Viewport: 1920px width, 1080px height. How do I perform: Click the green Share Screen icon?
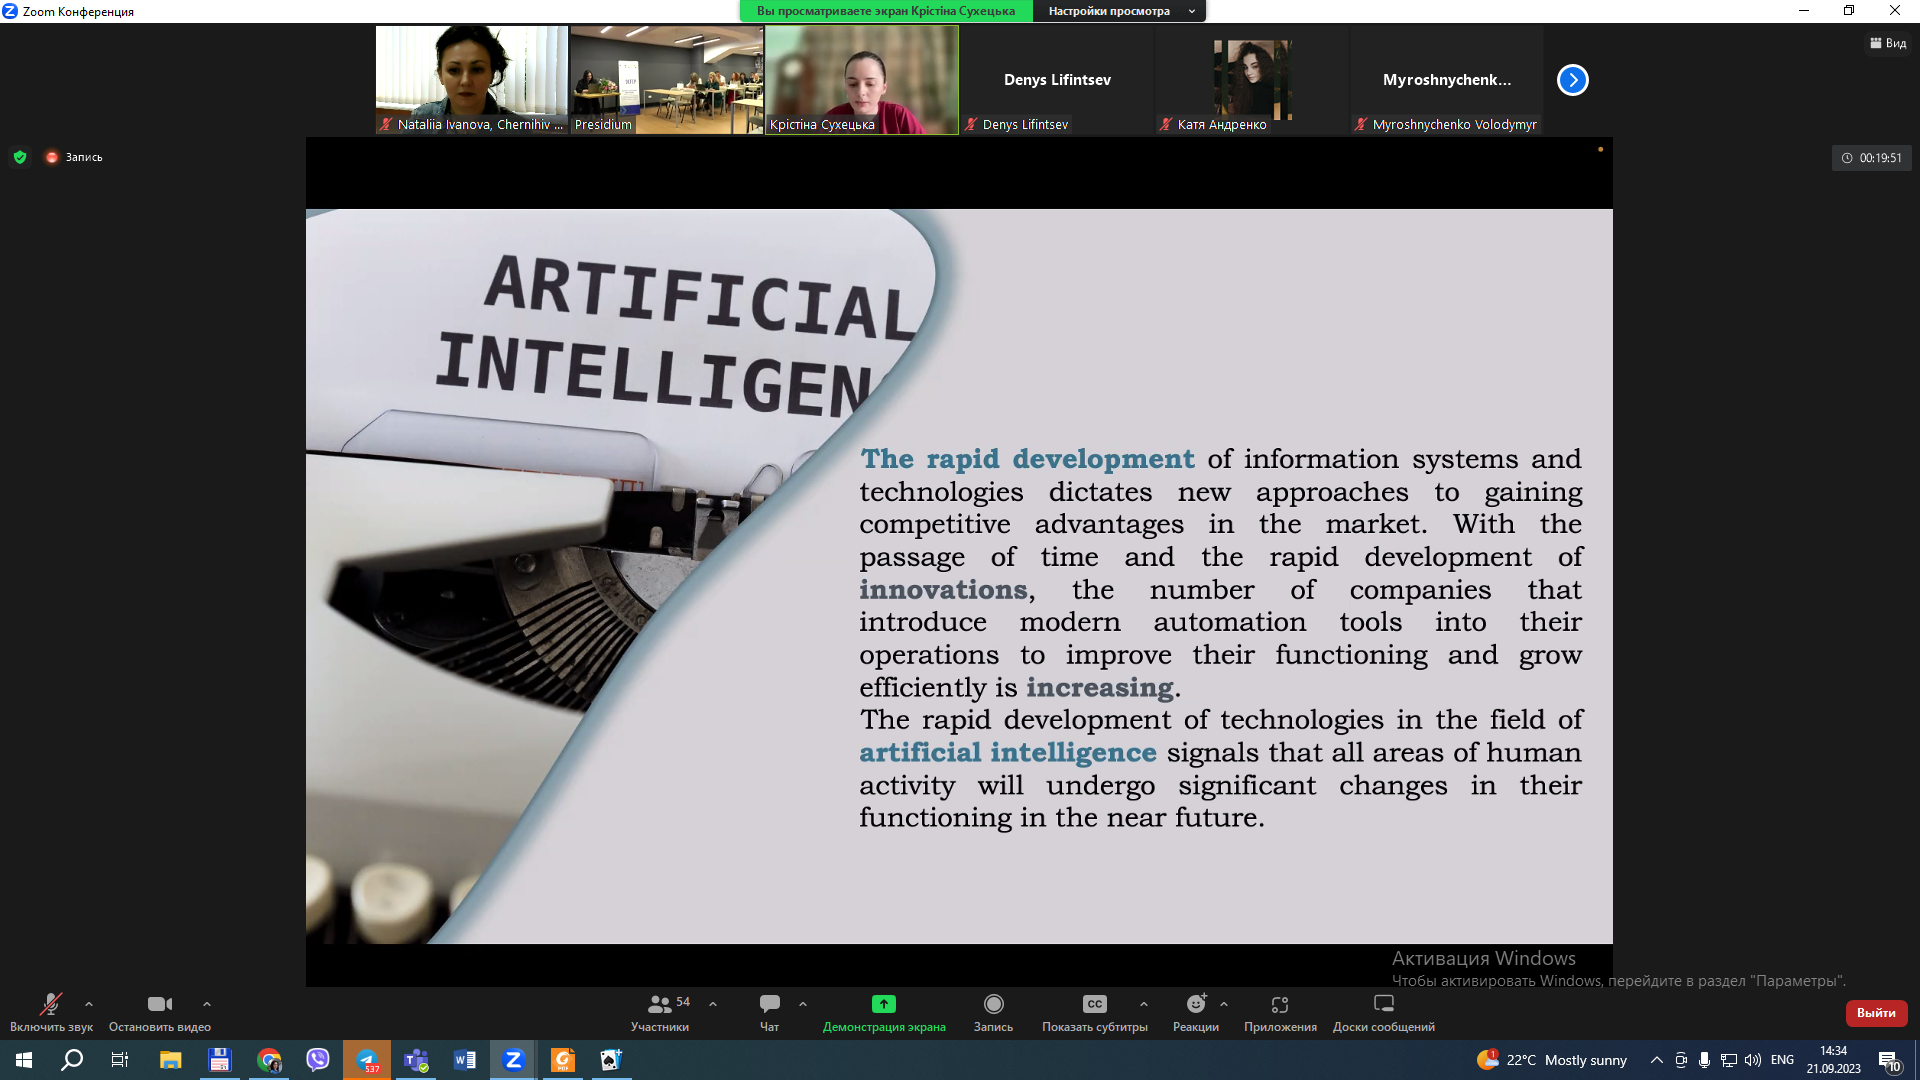click(x=883, y=1004)
